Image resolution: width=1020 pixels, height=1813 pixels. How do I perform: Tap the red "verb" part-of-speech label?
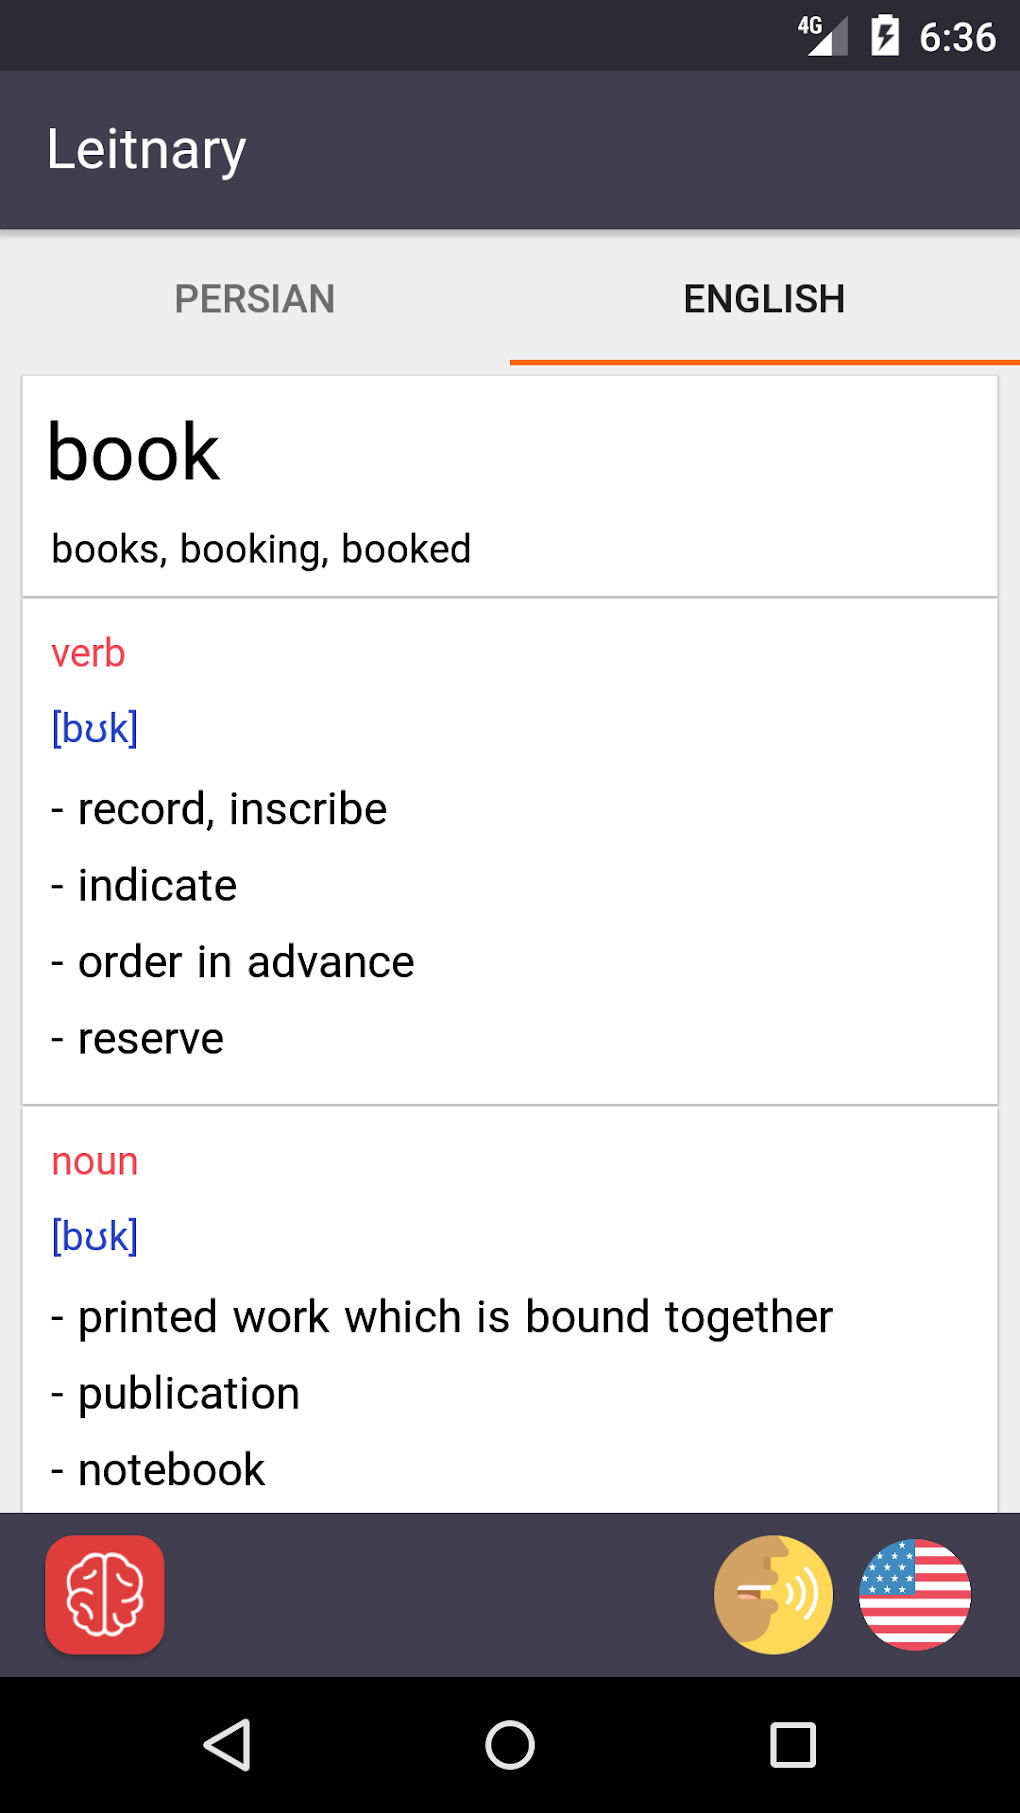click(88, 653)
